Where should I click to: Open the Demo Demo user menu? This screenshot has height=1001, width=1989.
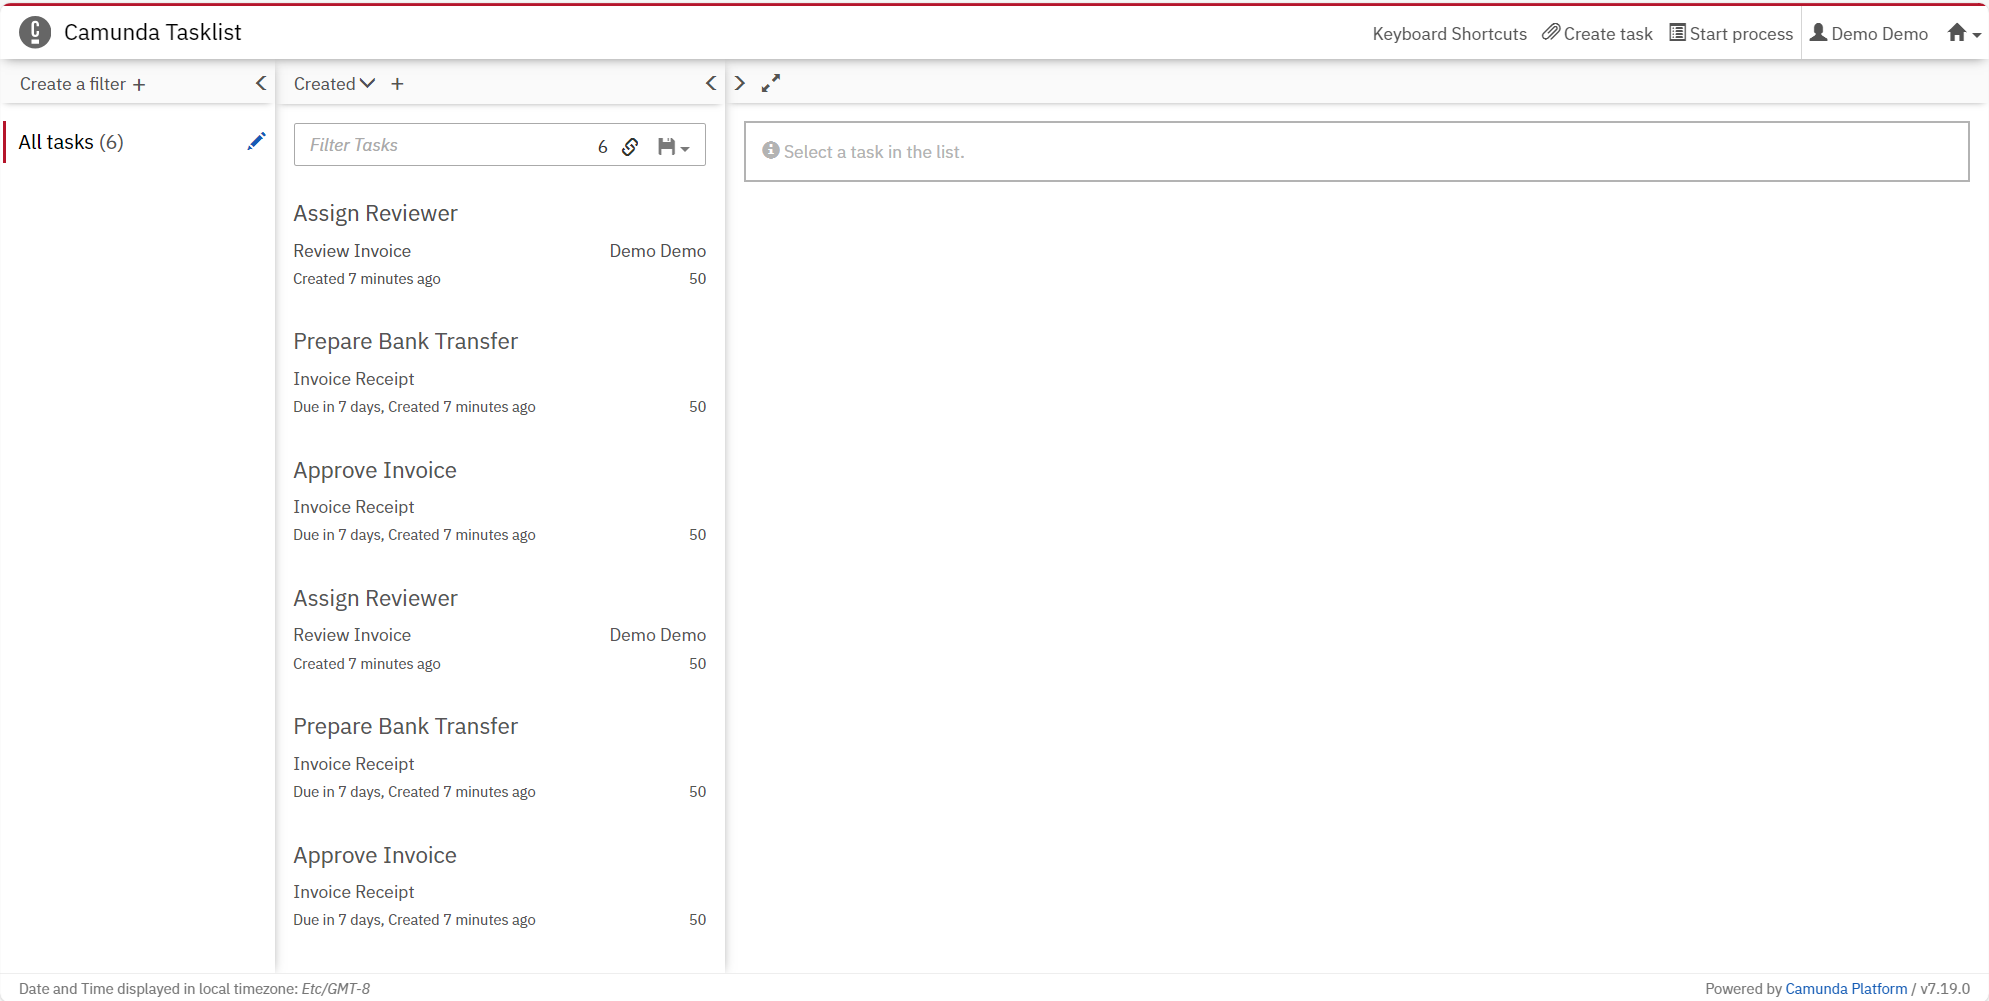click(x=1868, y=34)
